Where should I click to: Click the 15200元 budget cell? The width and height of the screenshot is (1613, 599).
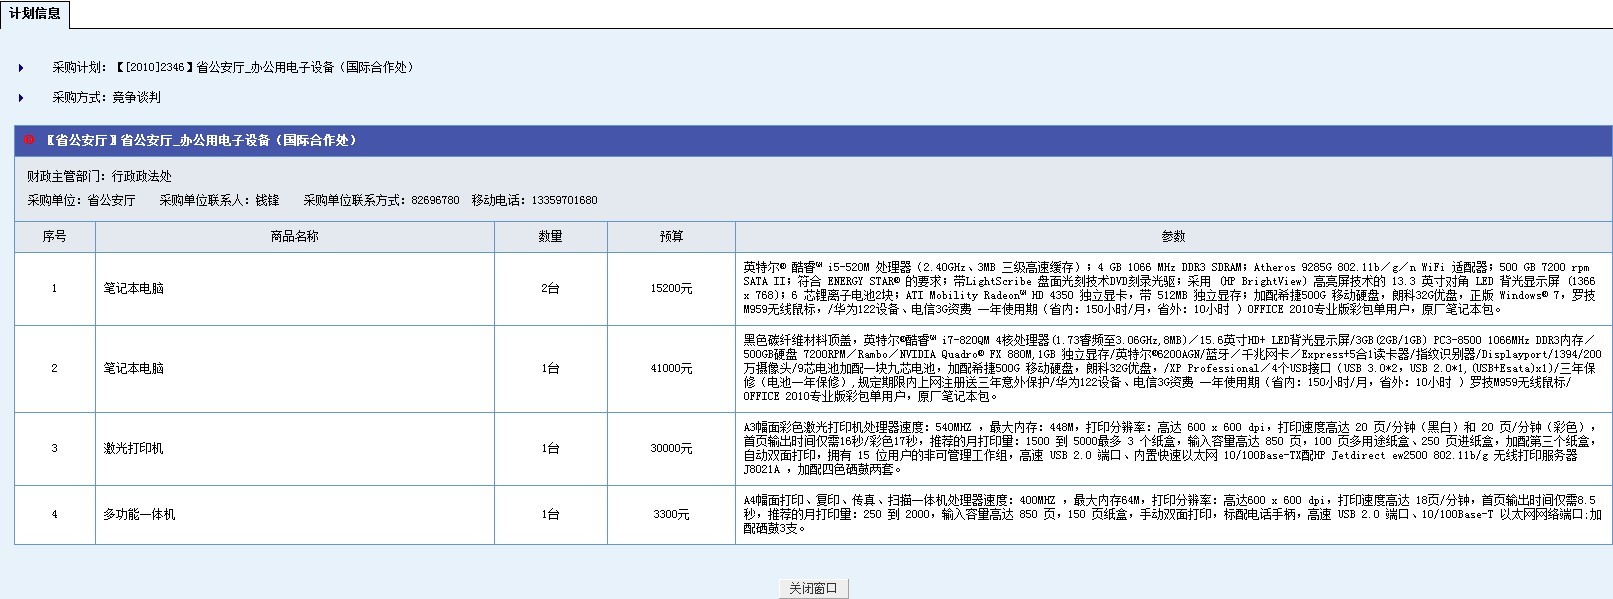pos(671,289)
